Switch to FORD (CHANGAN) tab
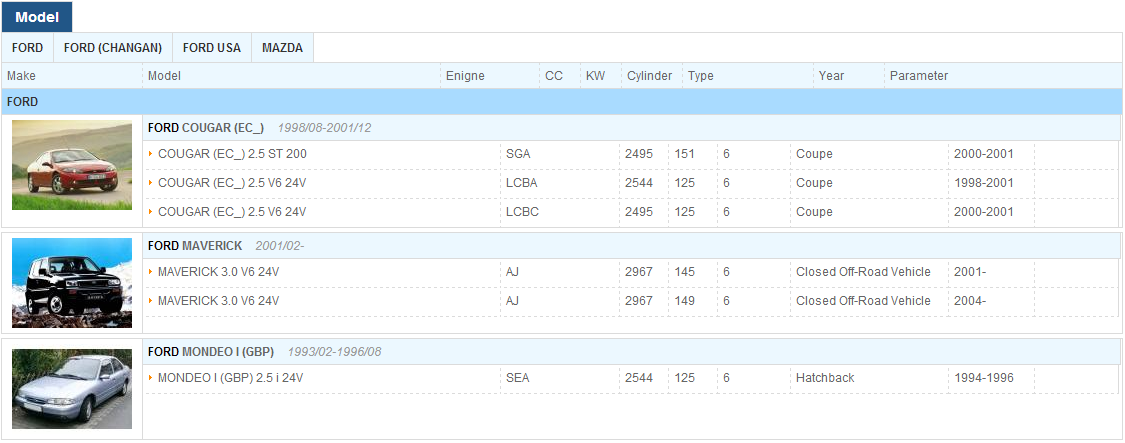The width and height of the screenshot is (1125, 443). pos(113,48)
